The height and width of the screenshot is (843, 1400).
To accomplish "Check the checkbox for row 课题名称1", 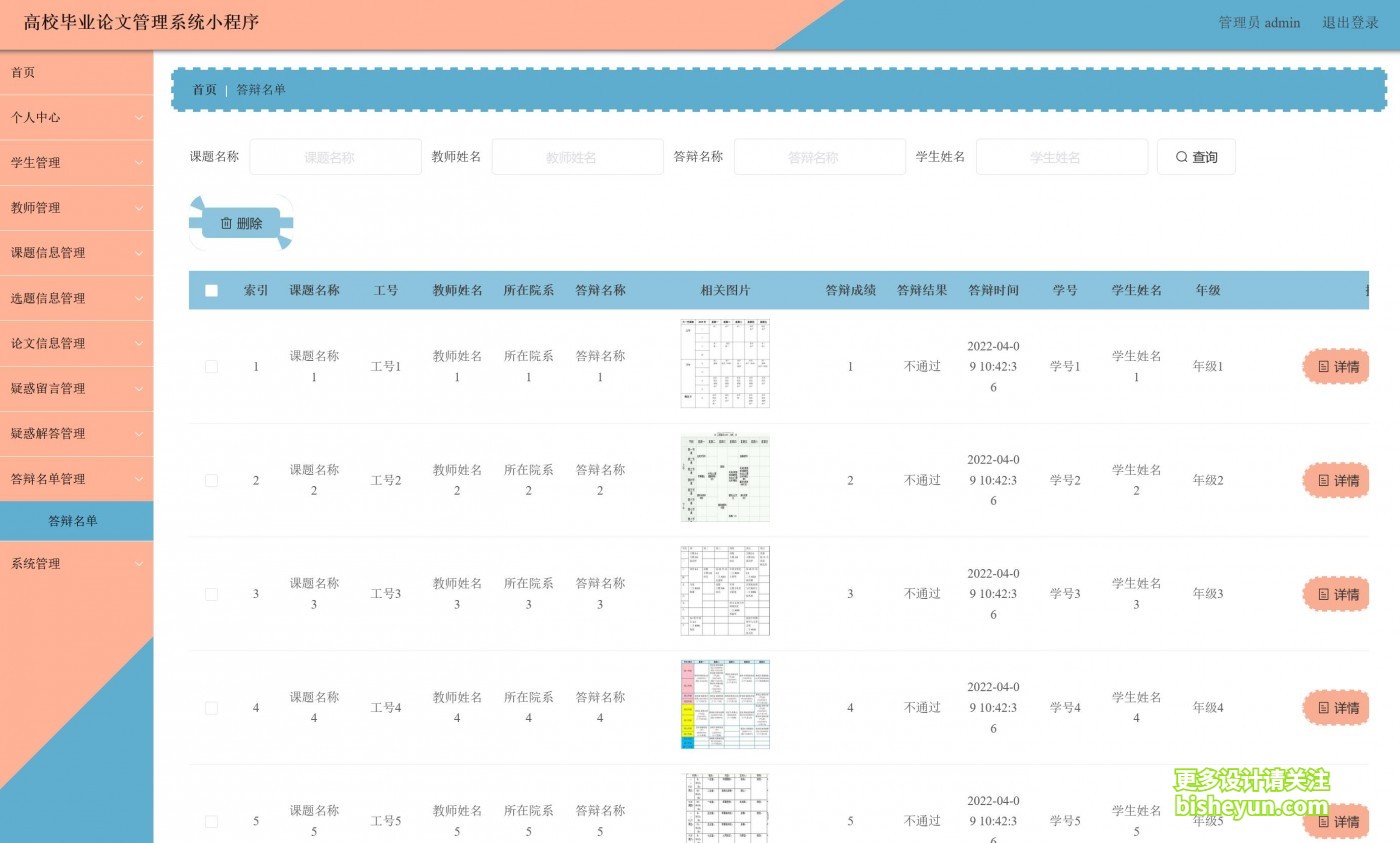I will tap(211, 367).
